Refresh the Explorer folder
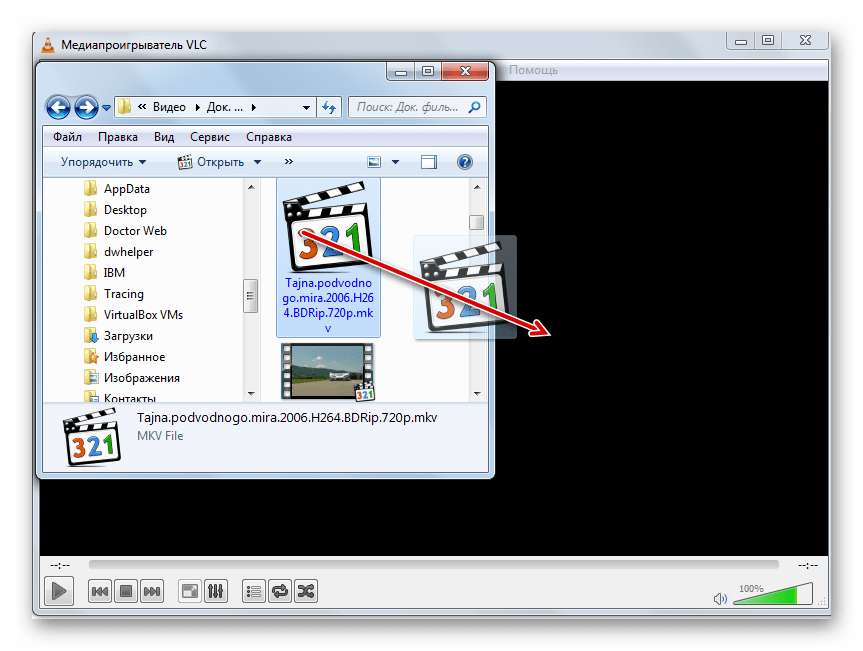The image size is (863, 651). pos(329,107)
